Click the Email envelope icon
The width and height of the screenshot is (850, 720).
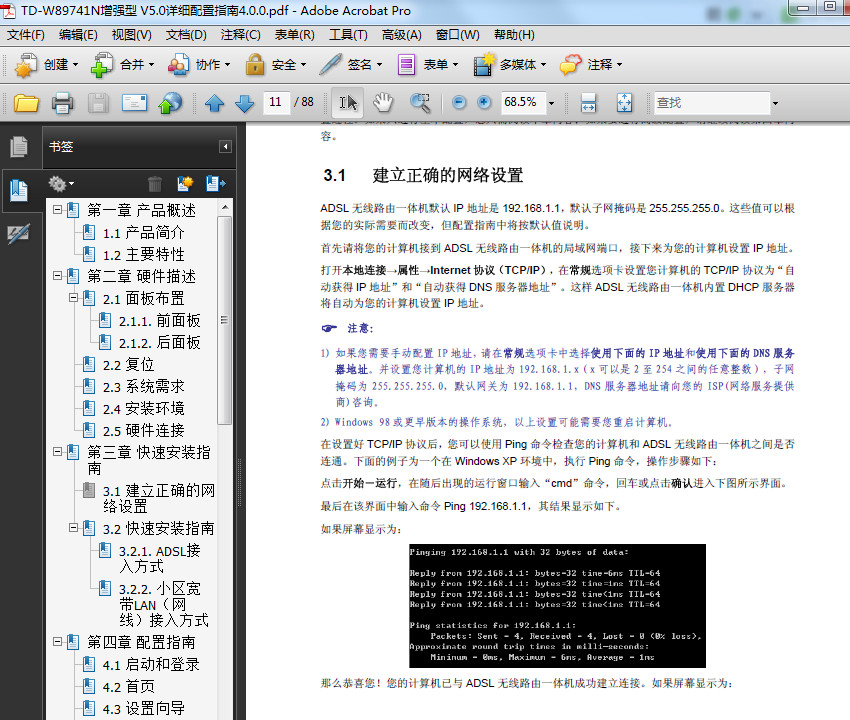[134, 102]
